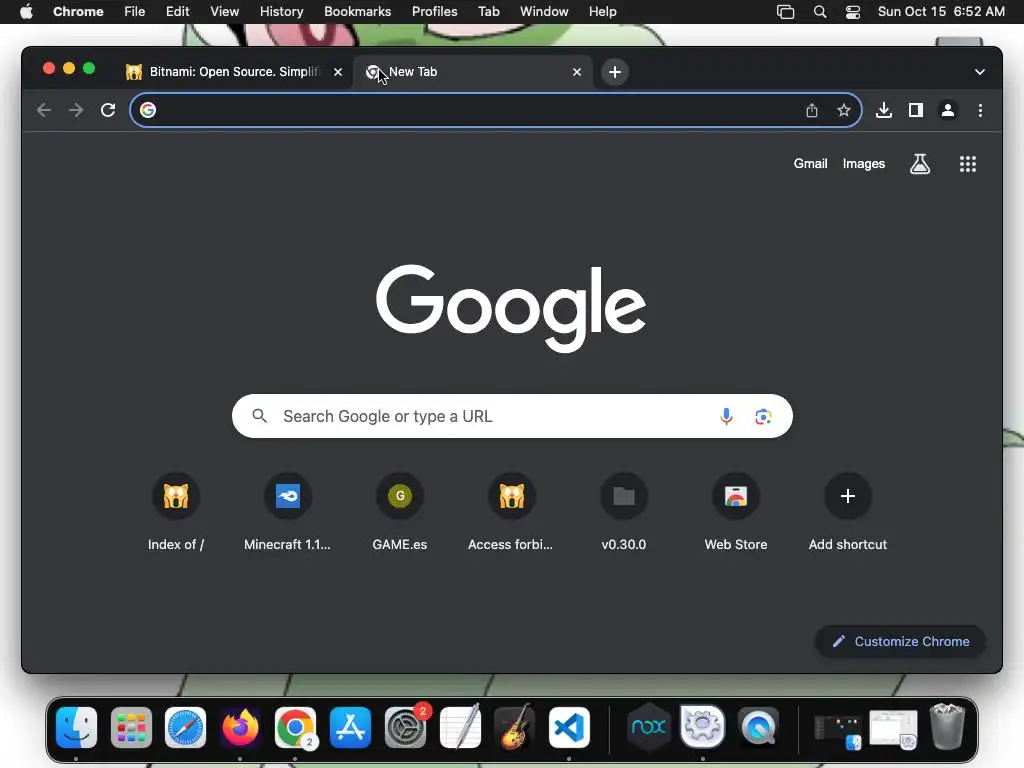Image resolution: width=1024 pixels, height=768 pixels.
Task: Open System Settings with badge in Dock
Action: click(405, 728)
